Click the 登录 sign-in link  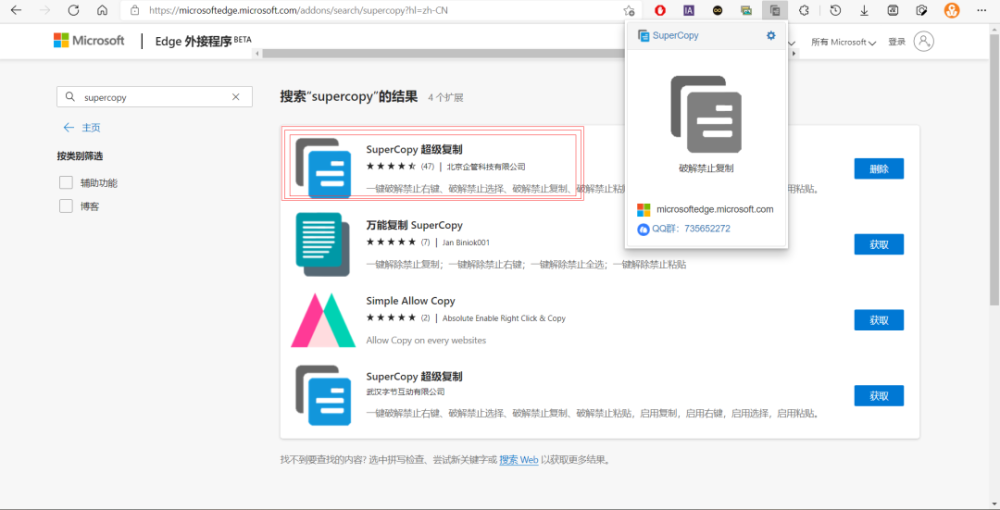click(897, 41)
